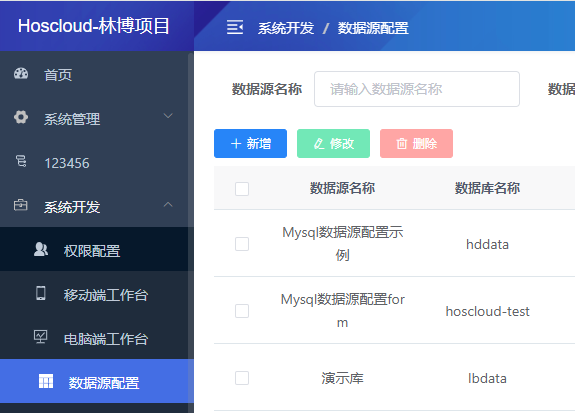Check the Mysql数据源配置示例 row checkbox
Viewport: 575px width, 413px height.
242,244
